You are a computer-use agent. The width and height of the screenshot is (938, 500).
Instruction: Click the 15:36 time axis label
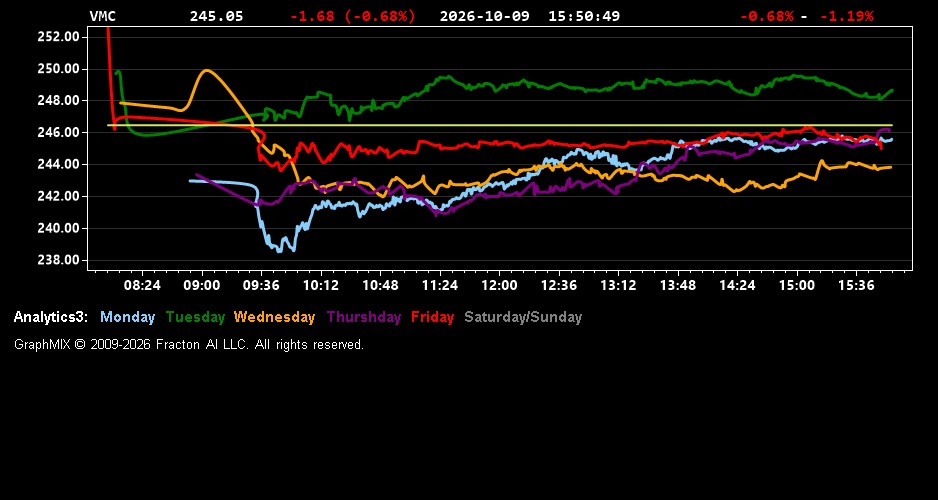[x=856, y=285]
